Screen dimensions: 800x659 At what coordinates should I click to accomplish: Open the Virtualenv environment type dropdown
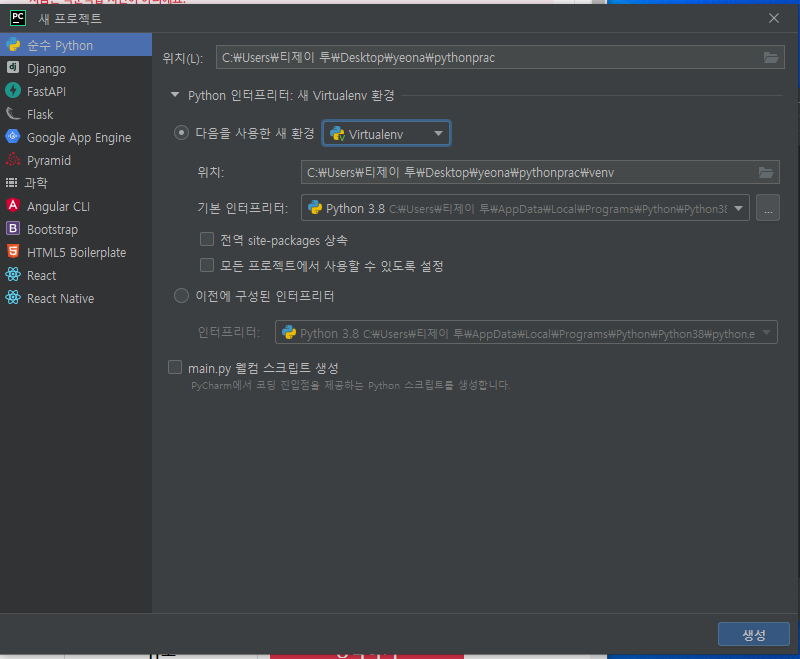386,134
